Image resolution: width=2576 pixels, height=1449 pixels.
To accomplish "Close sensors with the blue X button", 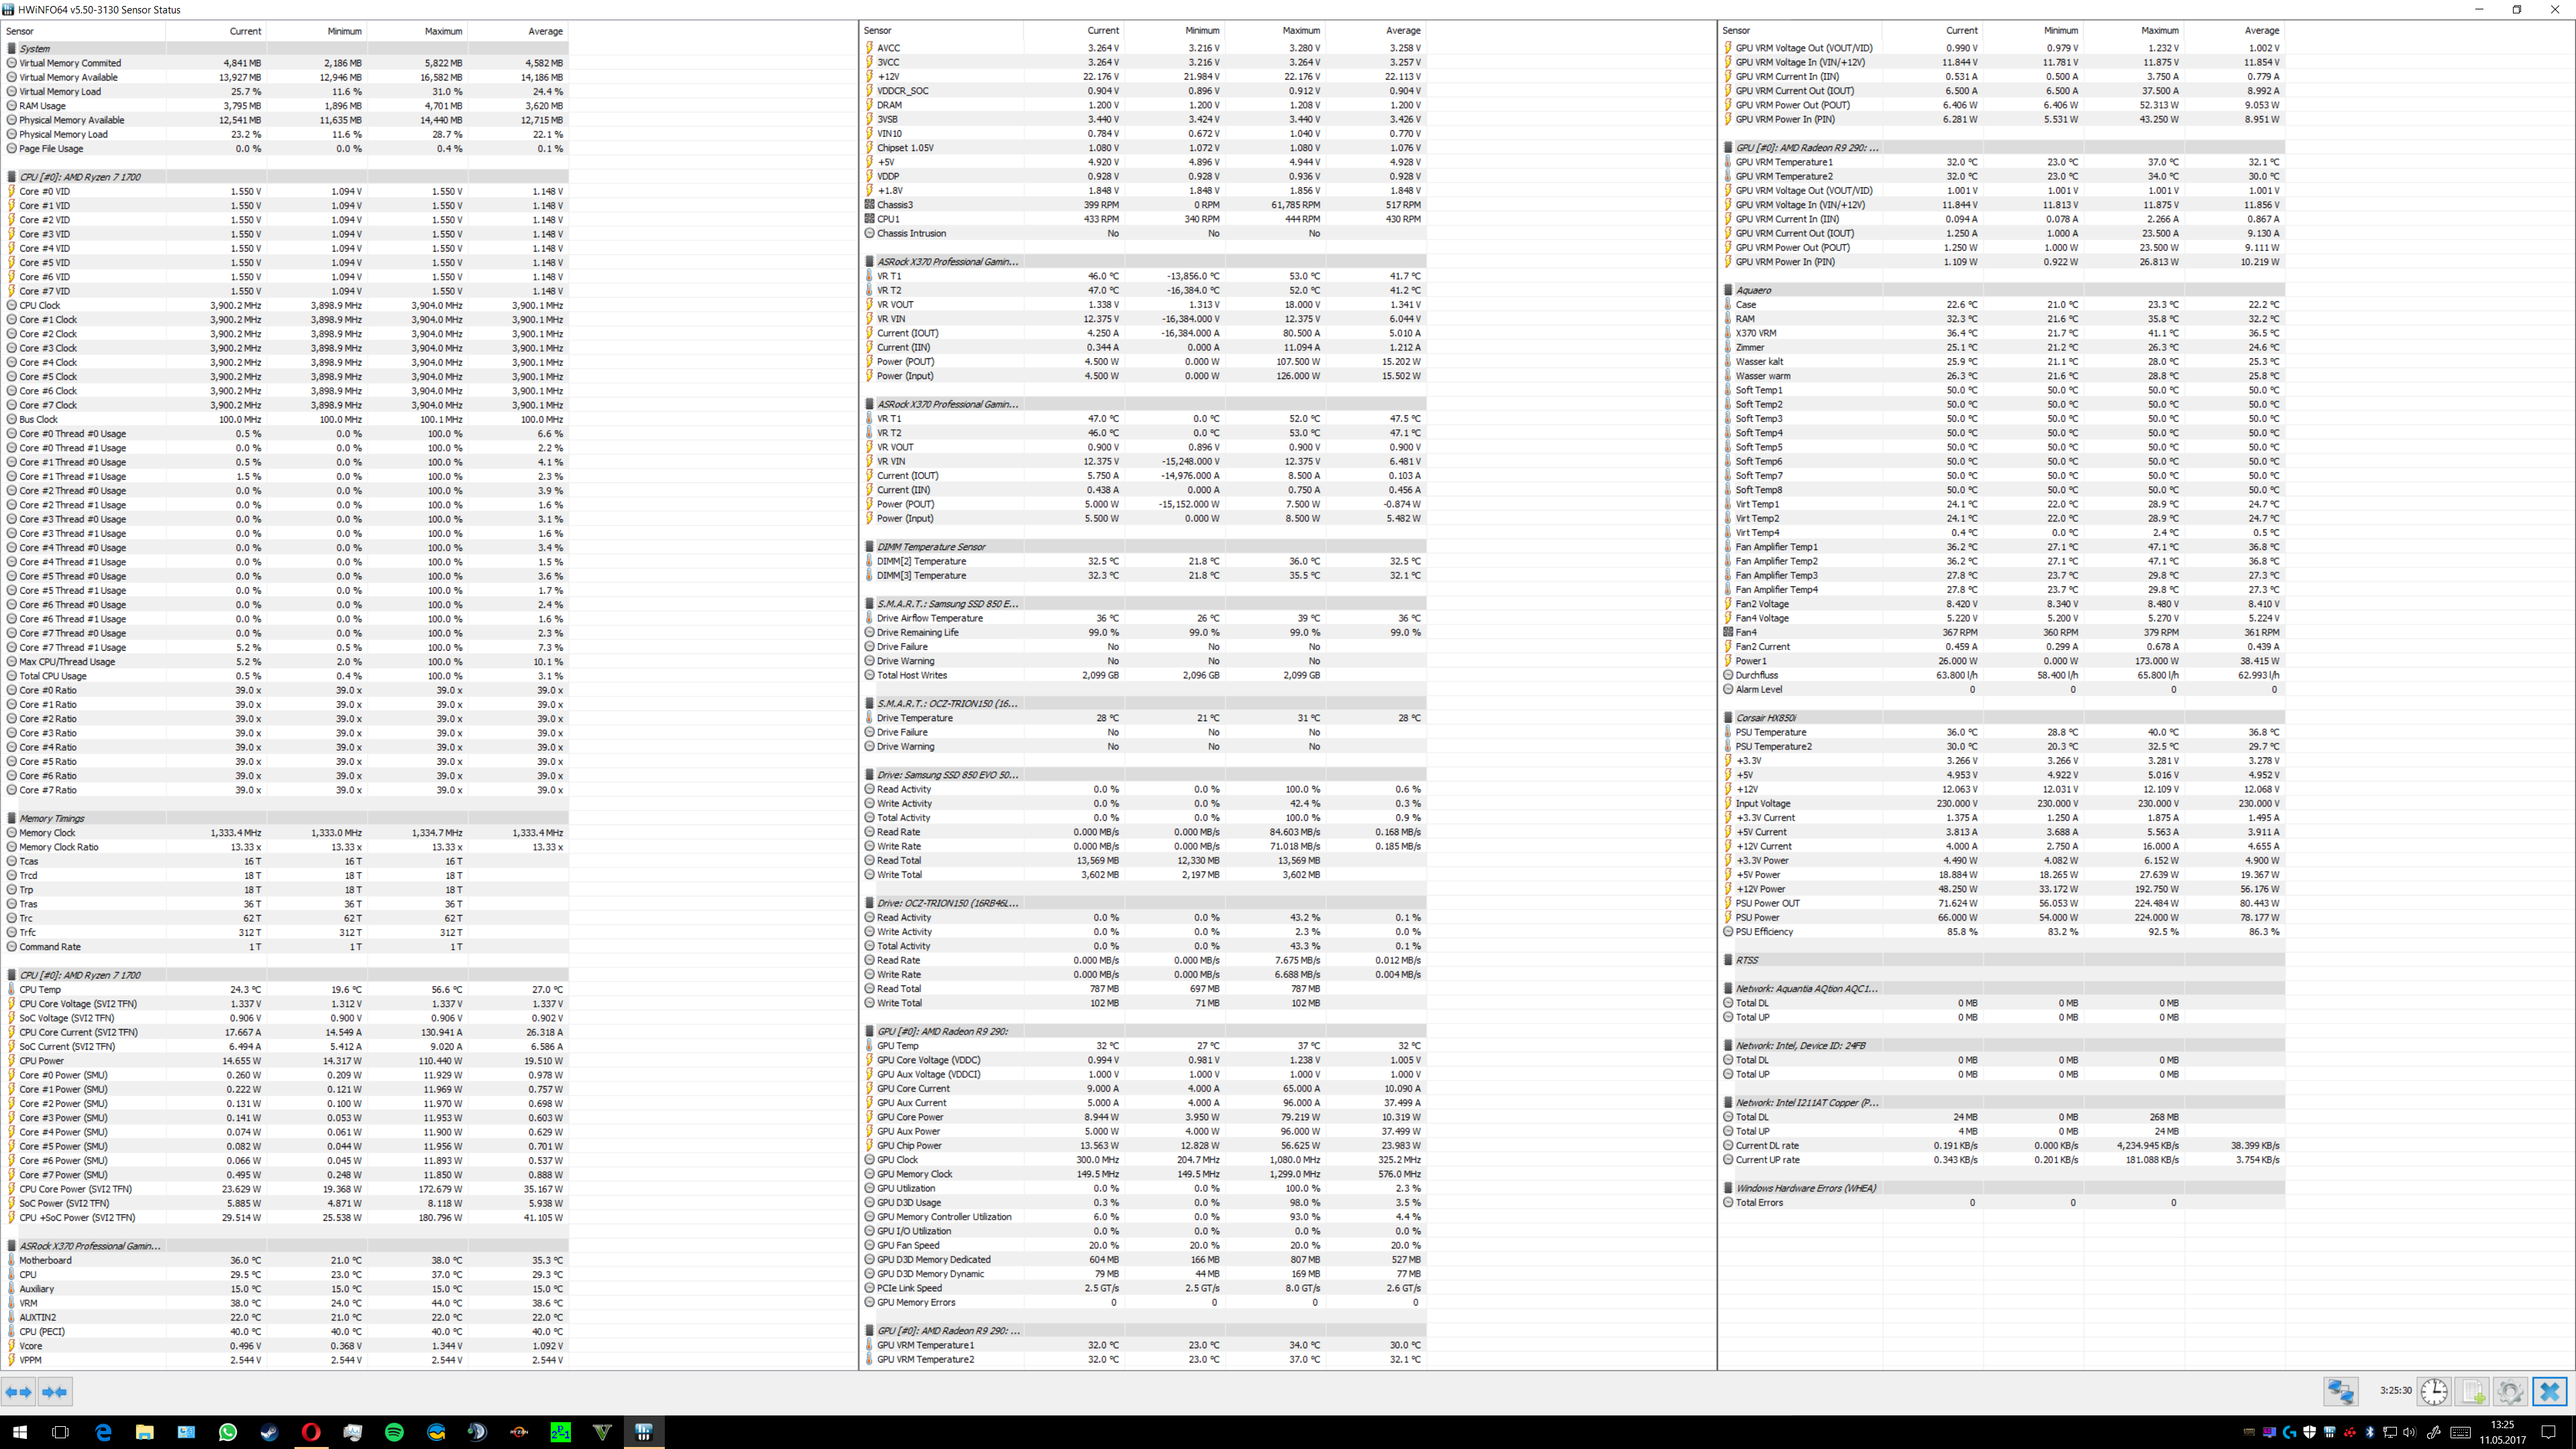I will click(2549, 1391).
